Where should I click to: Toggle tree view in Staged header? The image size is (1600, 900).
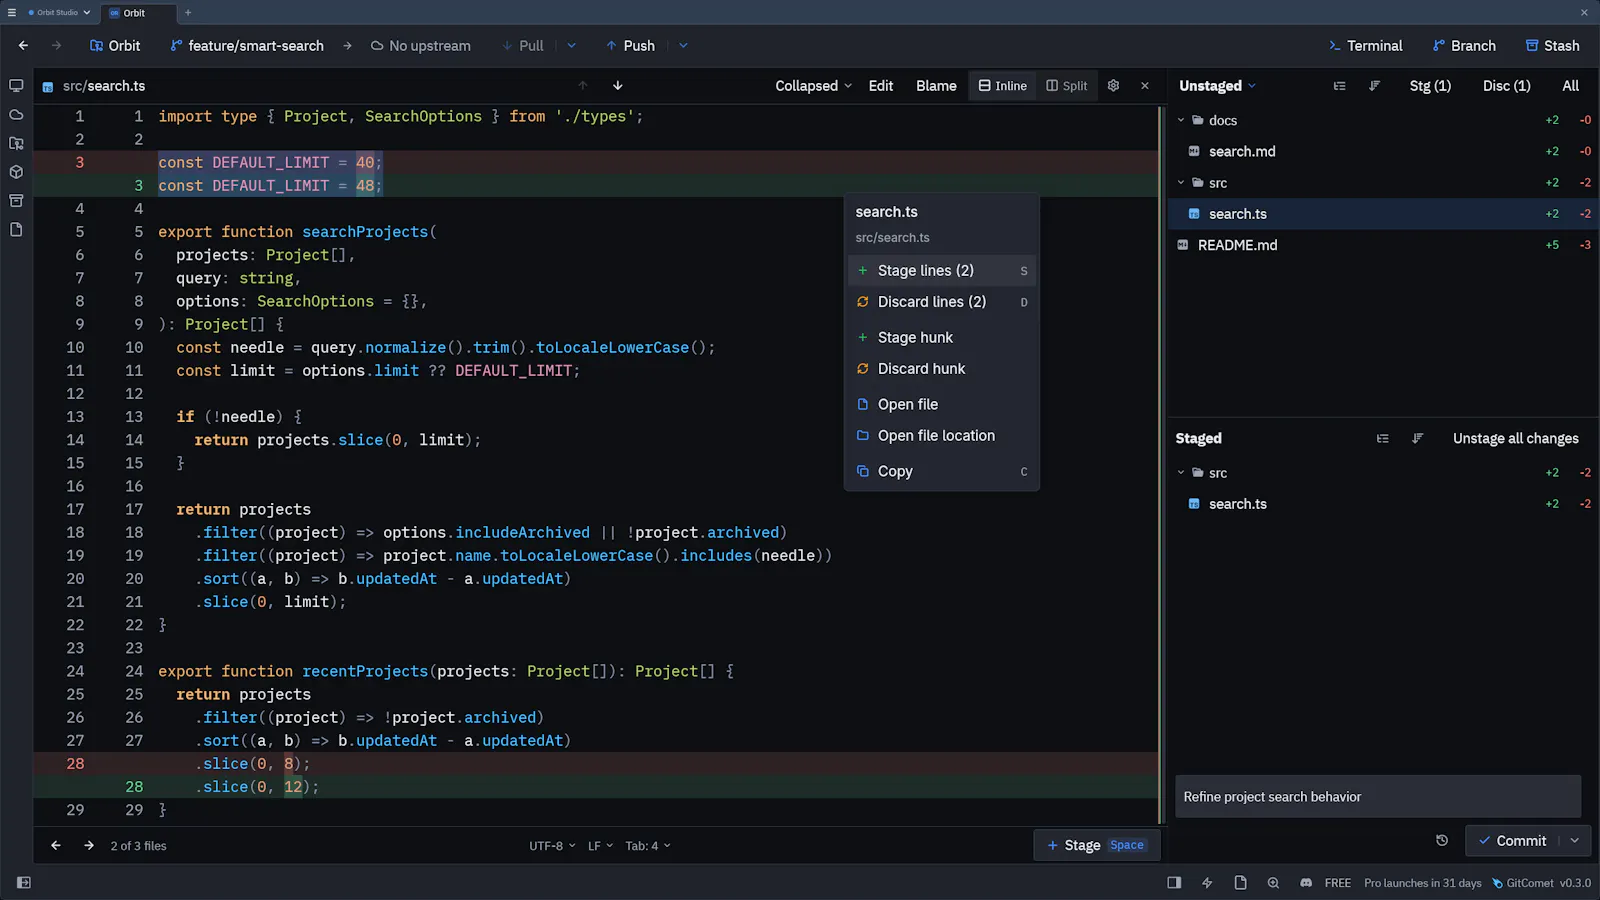[x=1383, y=438]
